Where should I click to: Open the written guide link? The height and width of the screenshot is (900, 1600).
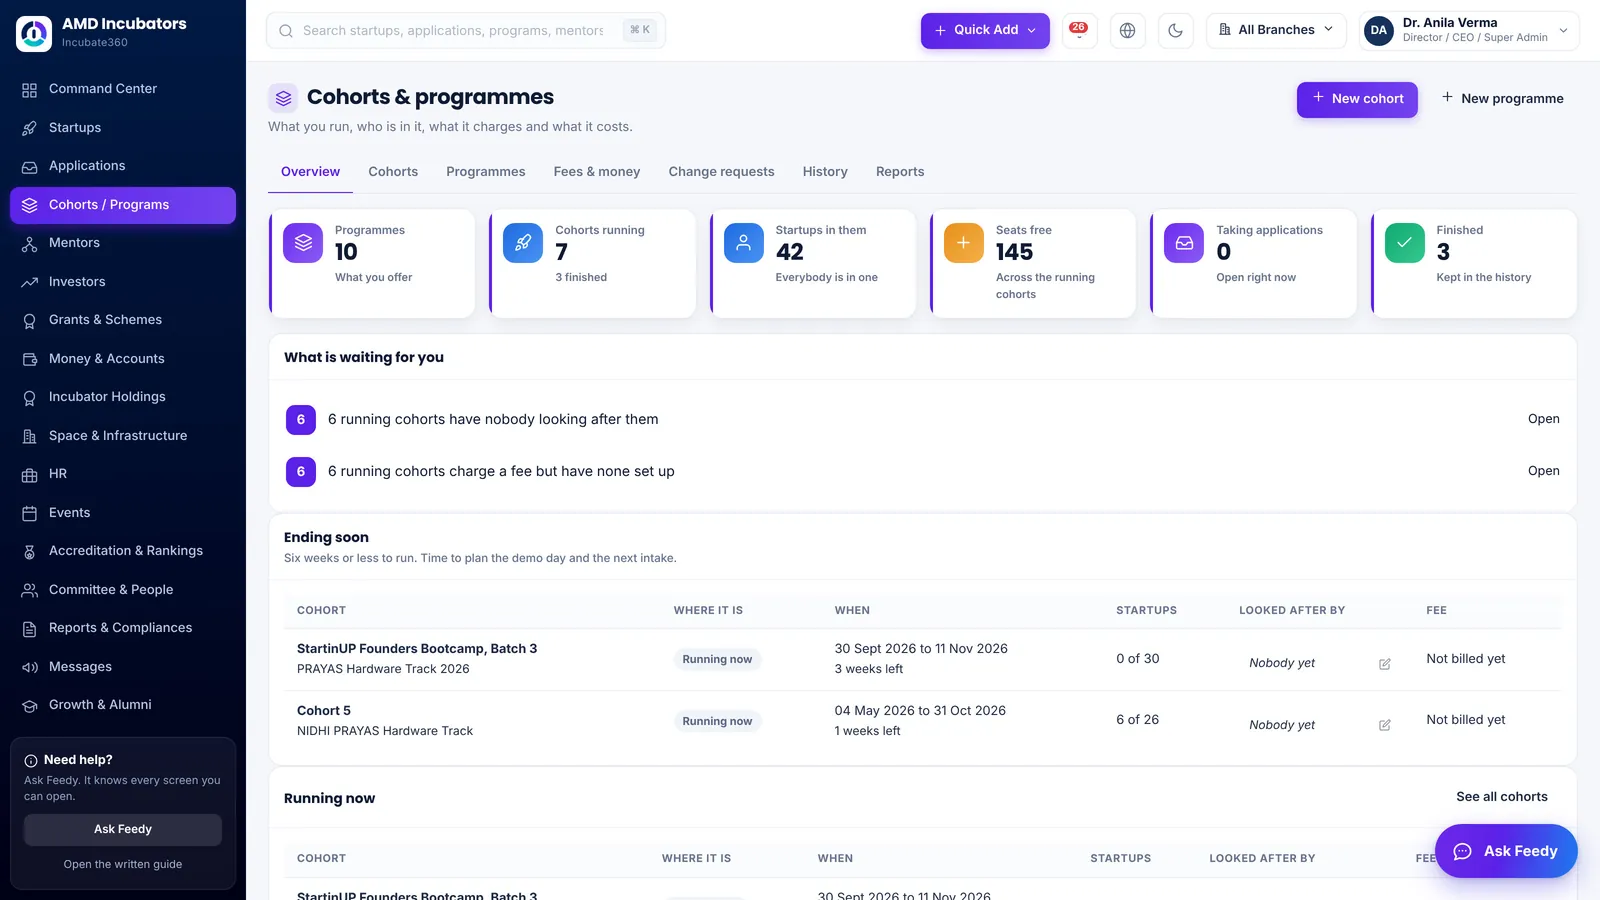click(x=123, y=864)
